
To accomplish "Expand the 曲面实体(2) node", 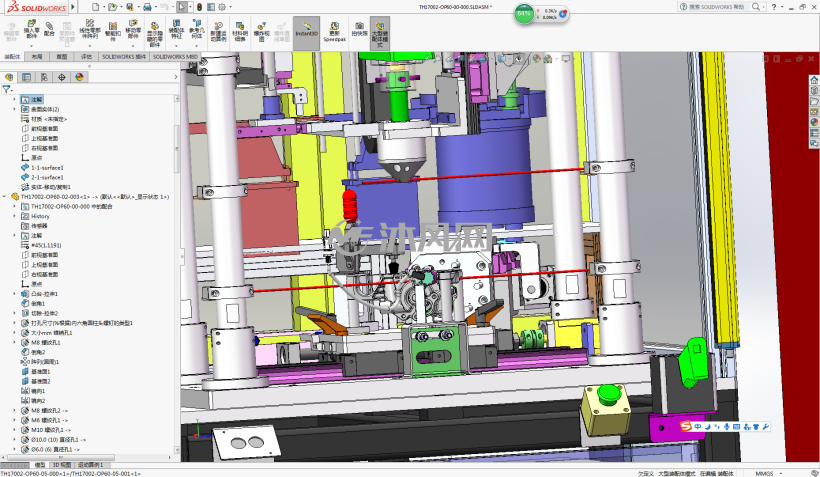I will click(x=14, y=109).
